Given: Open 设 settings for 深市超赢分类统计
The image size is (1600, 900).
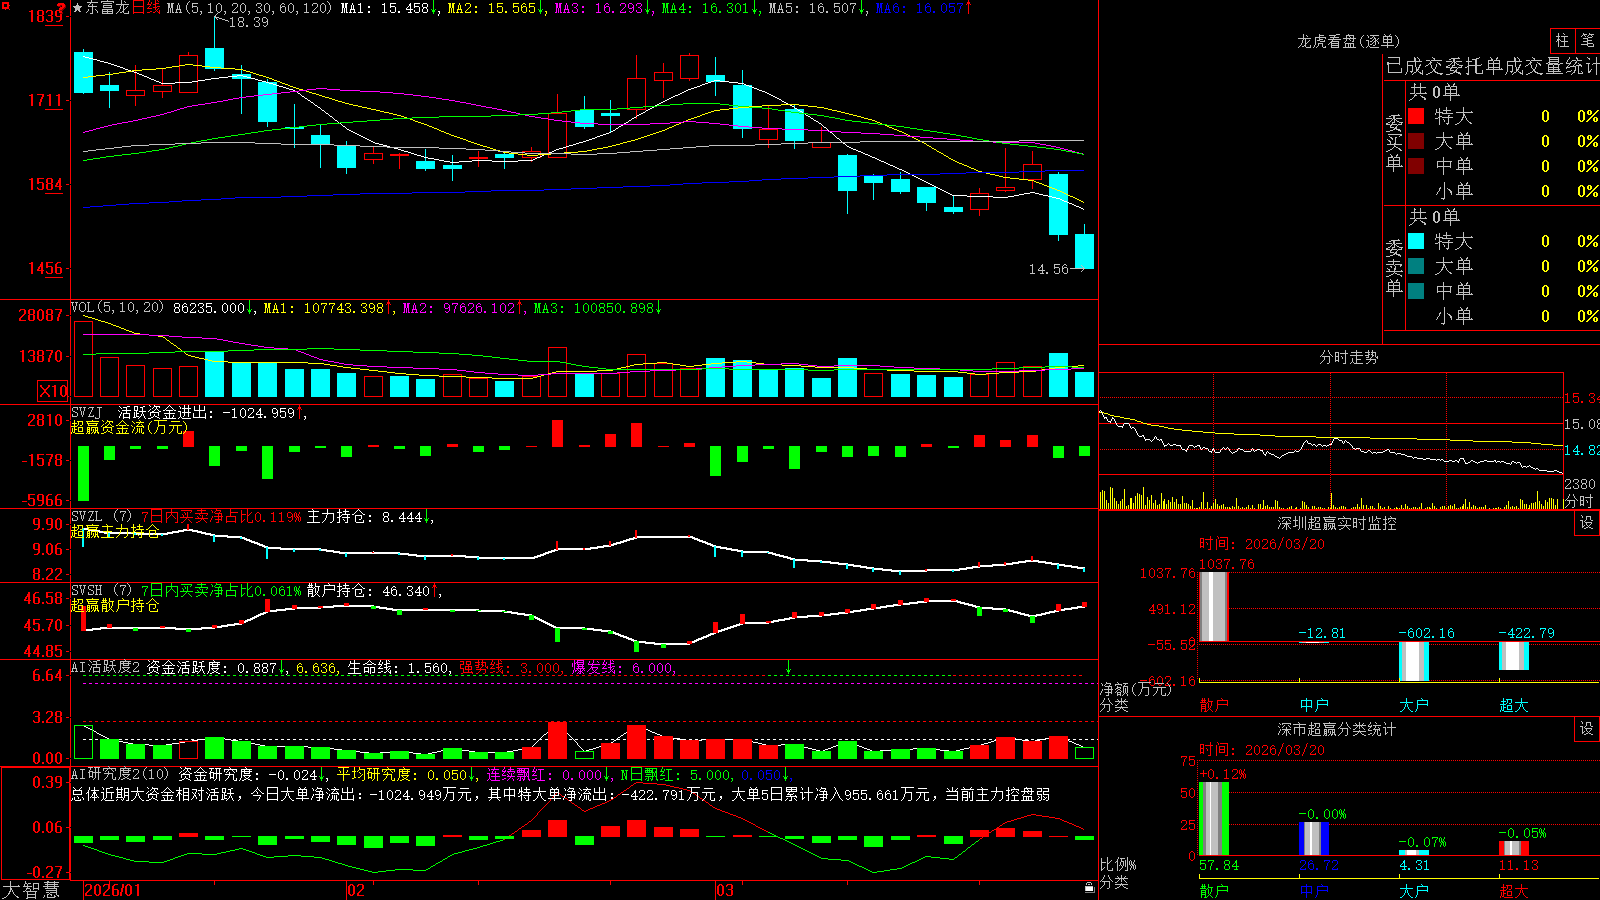Looking at the screenshot, I should coord(1587,729).
